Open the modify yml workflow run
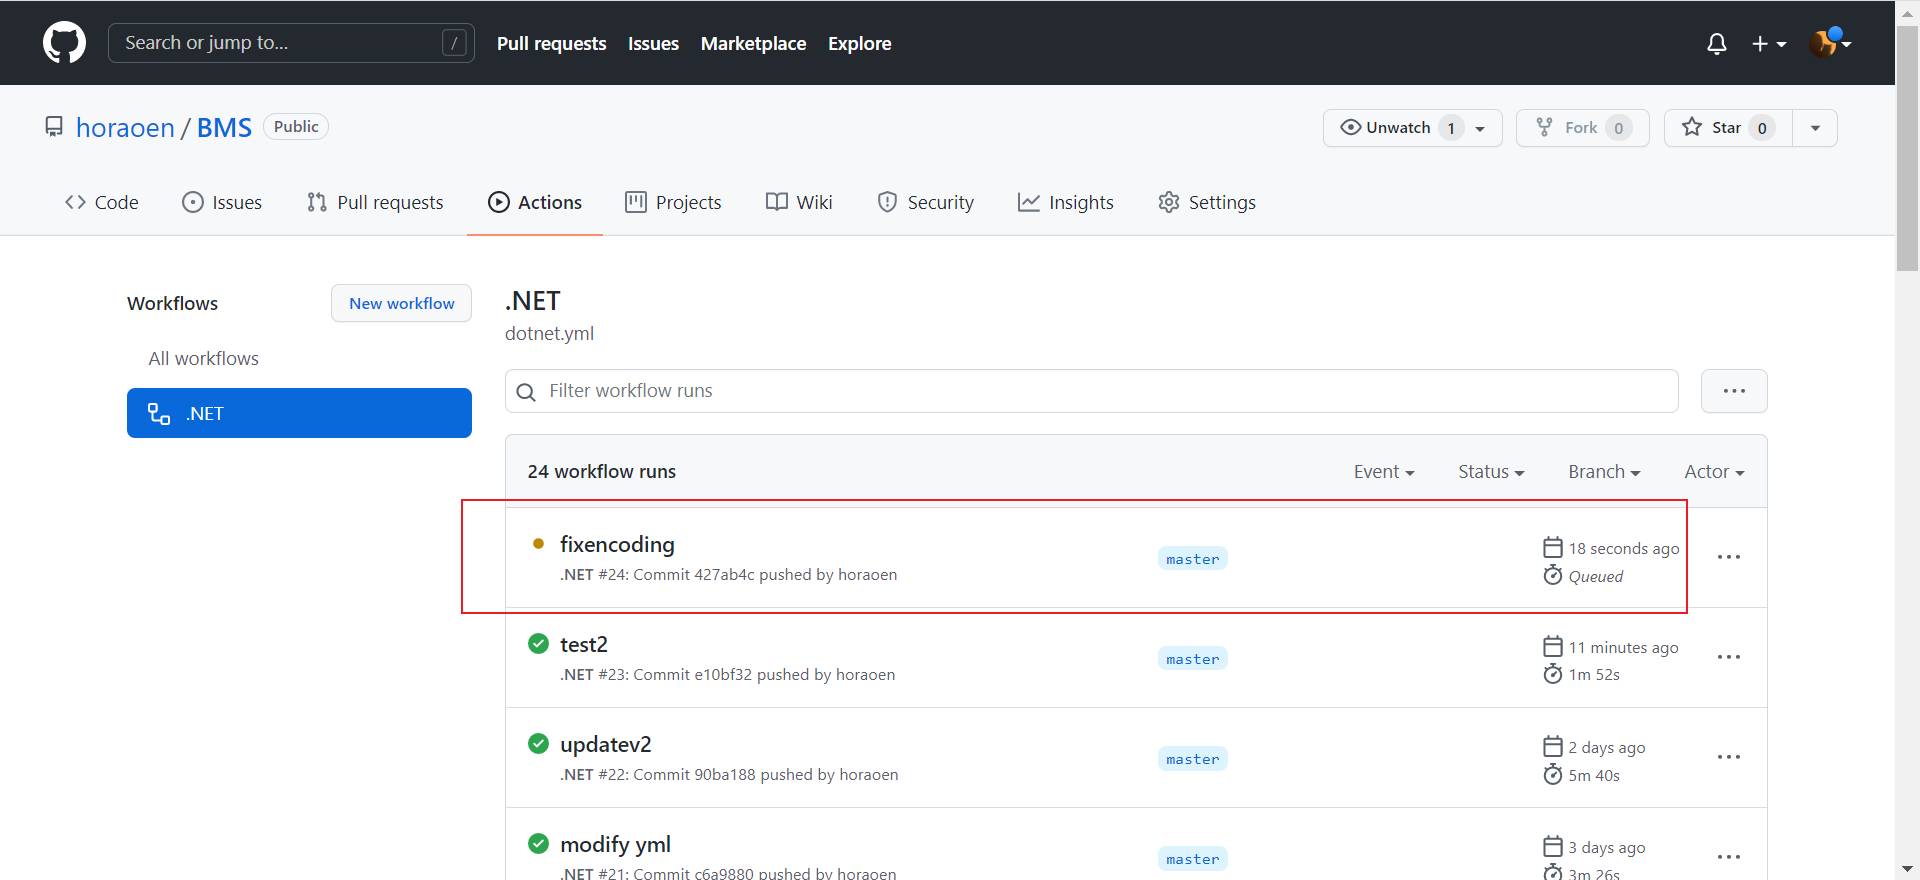The image size is (1920, 880). 615,844
